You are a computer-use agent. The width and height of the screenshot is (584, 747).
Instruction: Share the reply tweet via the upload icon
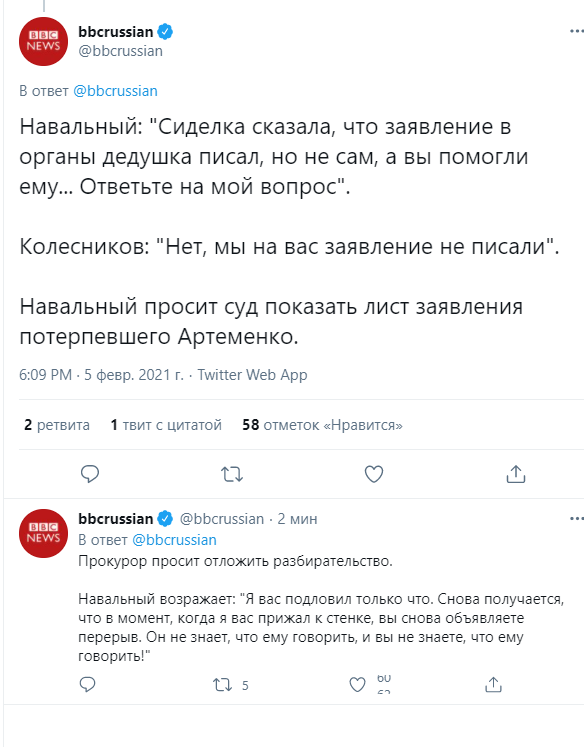click(493, 685)
